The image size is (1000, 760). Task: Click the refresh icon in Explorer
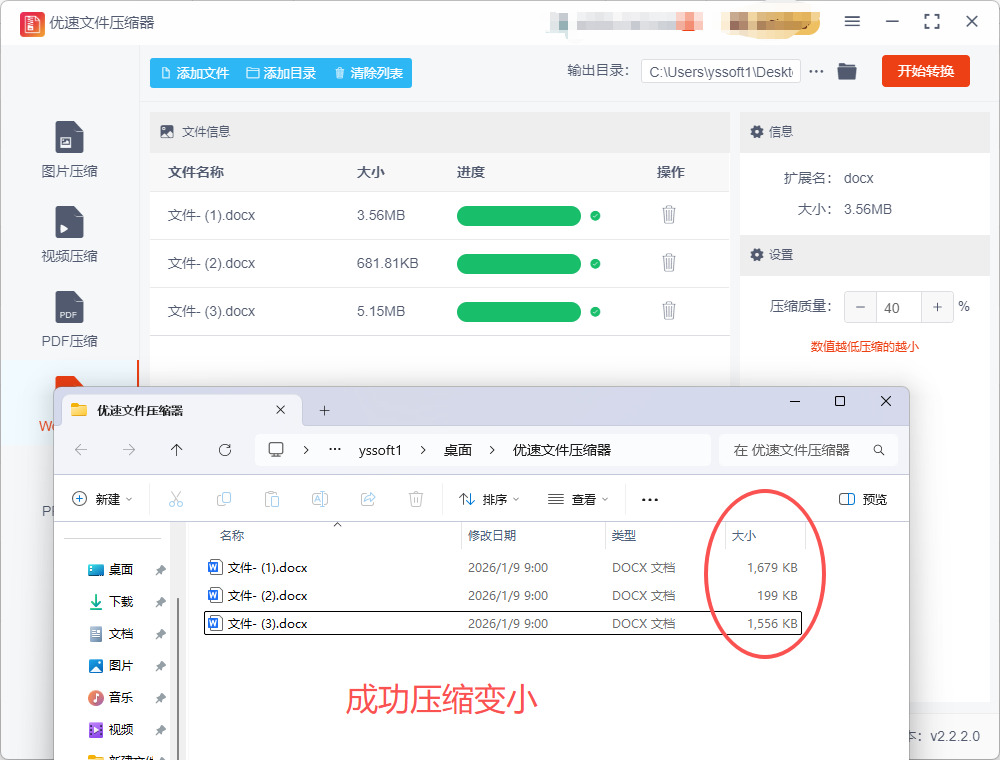point(225,450)
